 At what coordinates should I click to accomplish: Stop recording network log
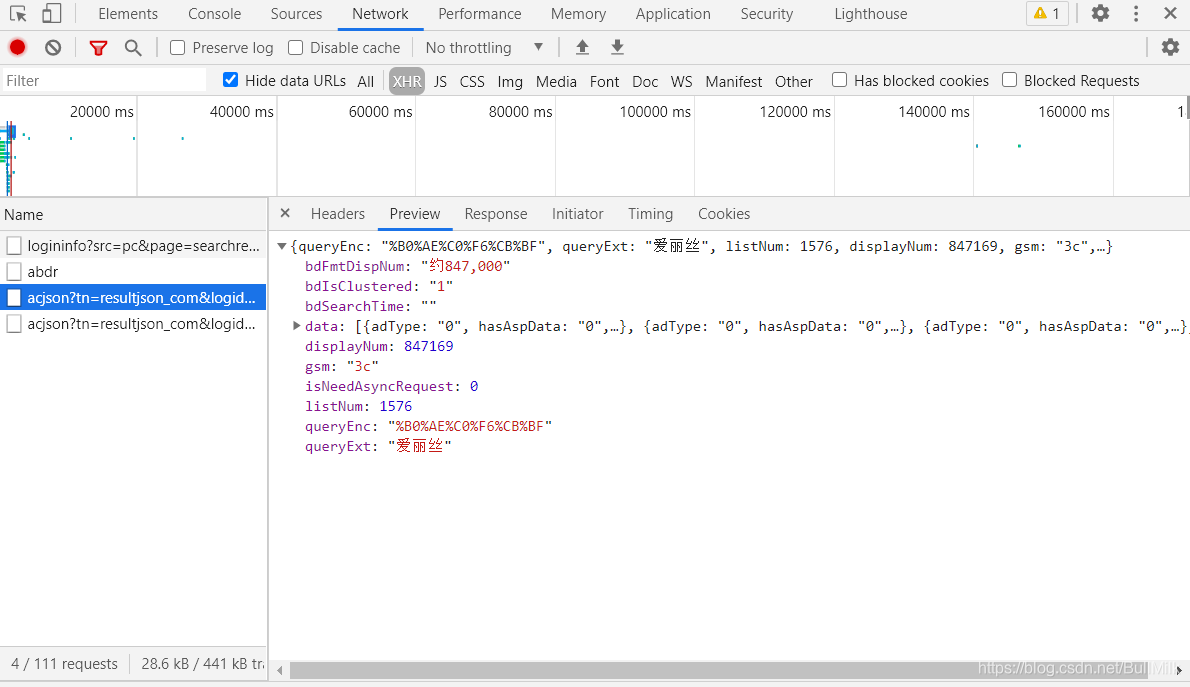coord(16,47)
